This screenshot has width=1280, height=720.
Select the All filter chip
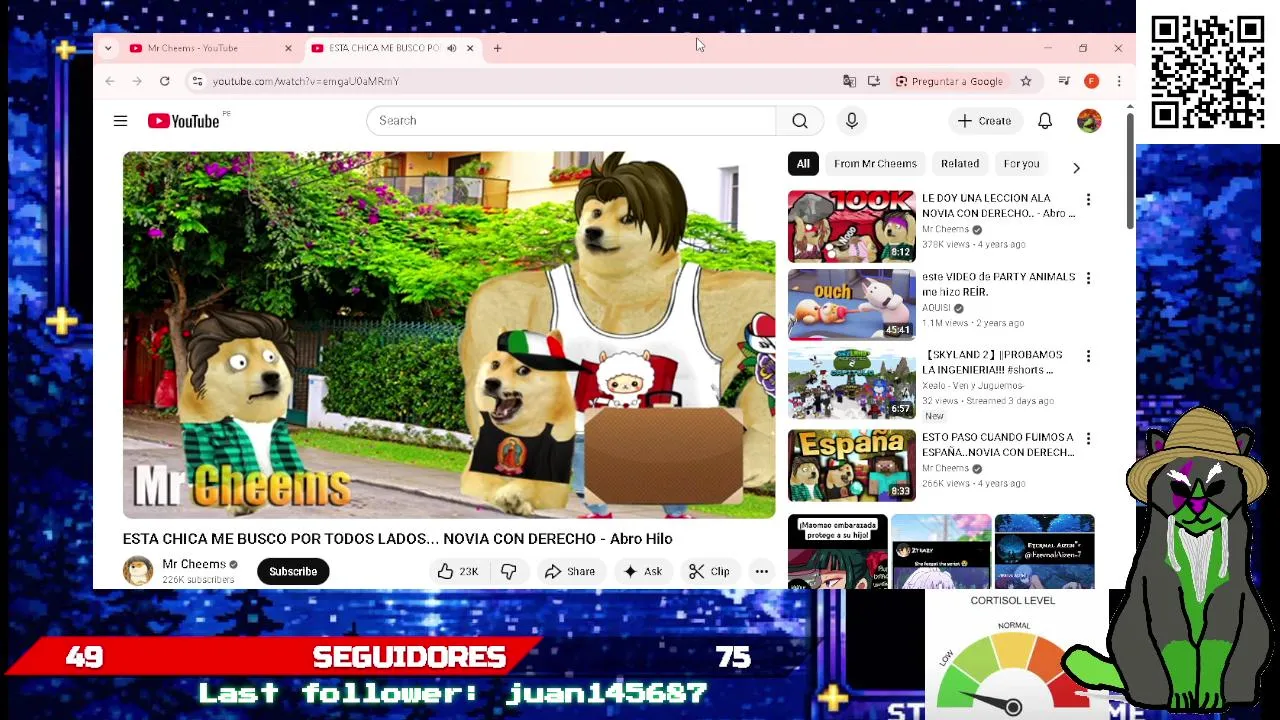tap(803, 164)
